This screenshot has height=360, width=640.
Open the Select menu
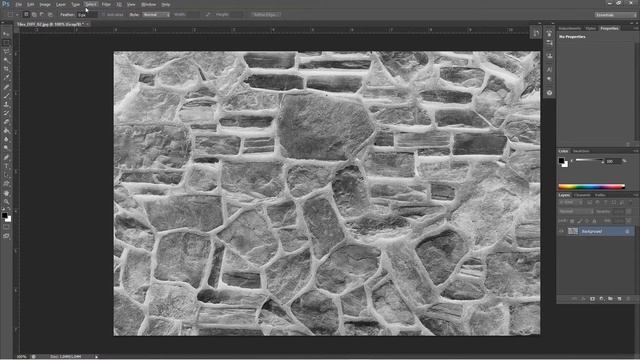91,4
